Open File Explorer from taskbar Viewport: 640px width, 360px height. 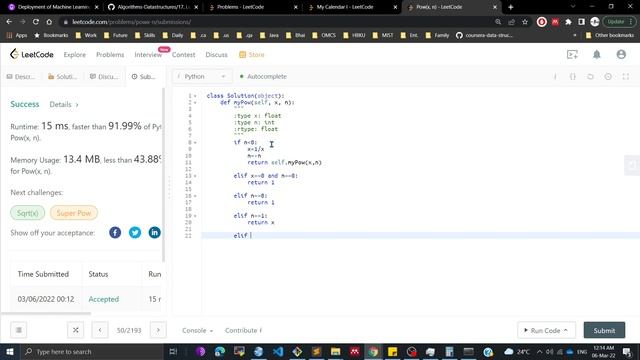[x=336, y=351]
